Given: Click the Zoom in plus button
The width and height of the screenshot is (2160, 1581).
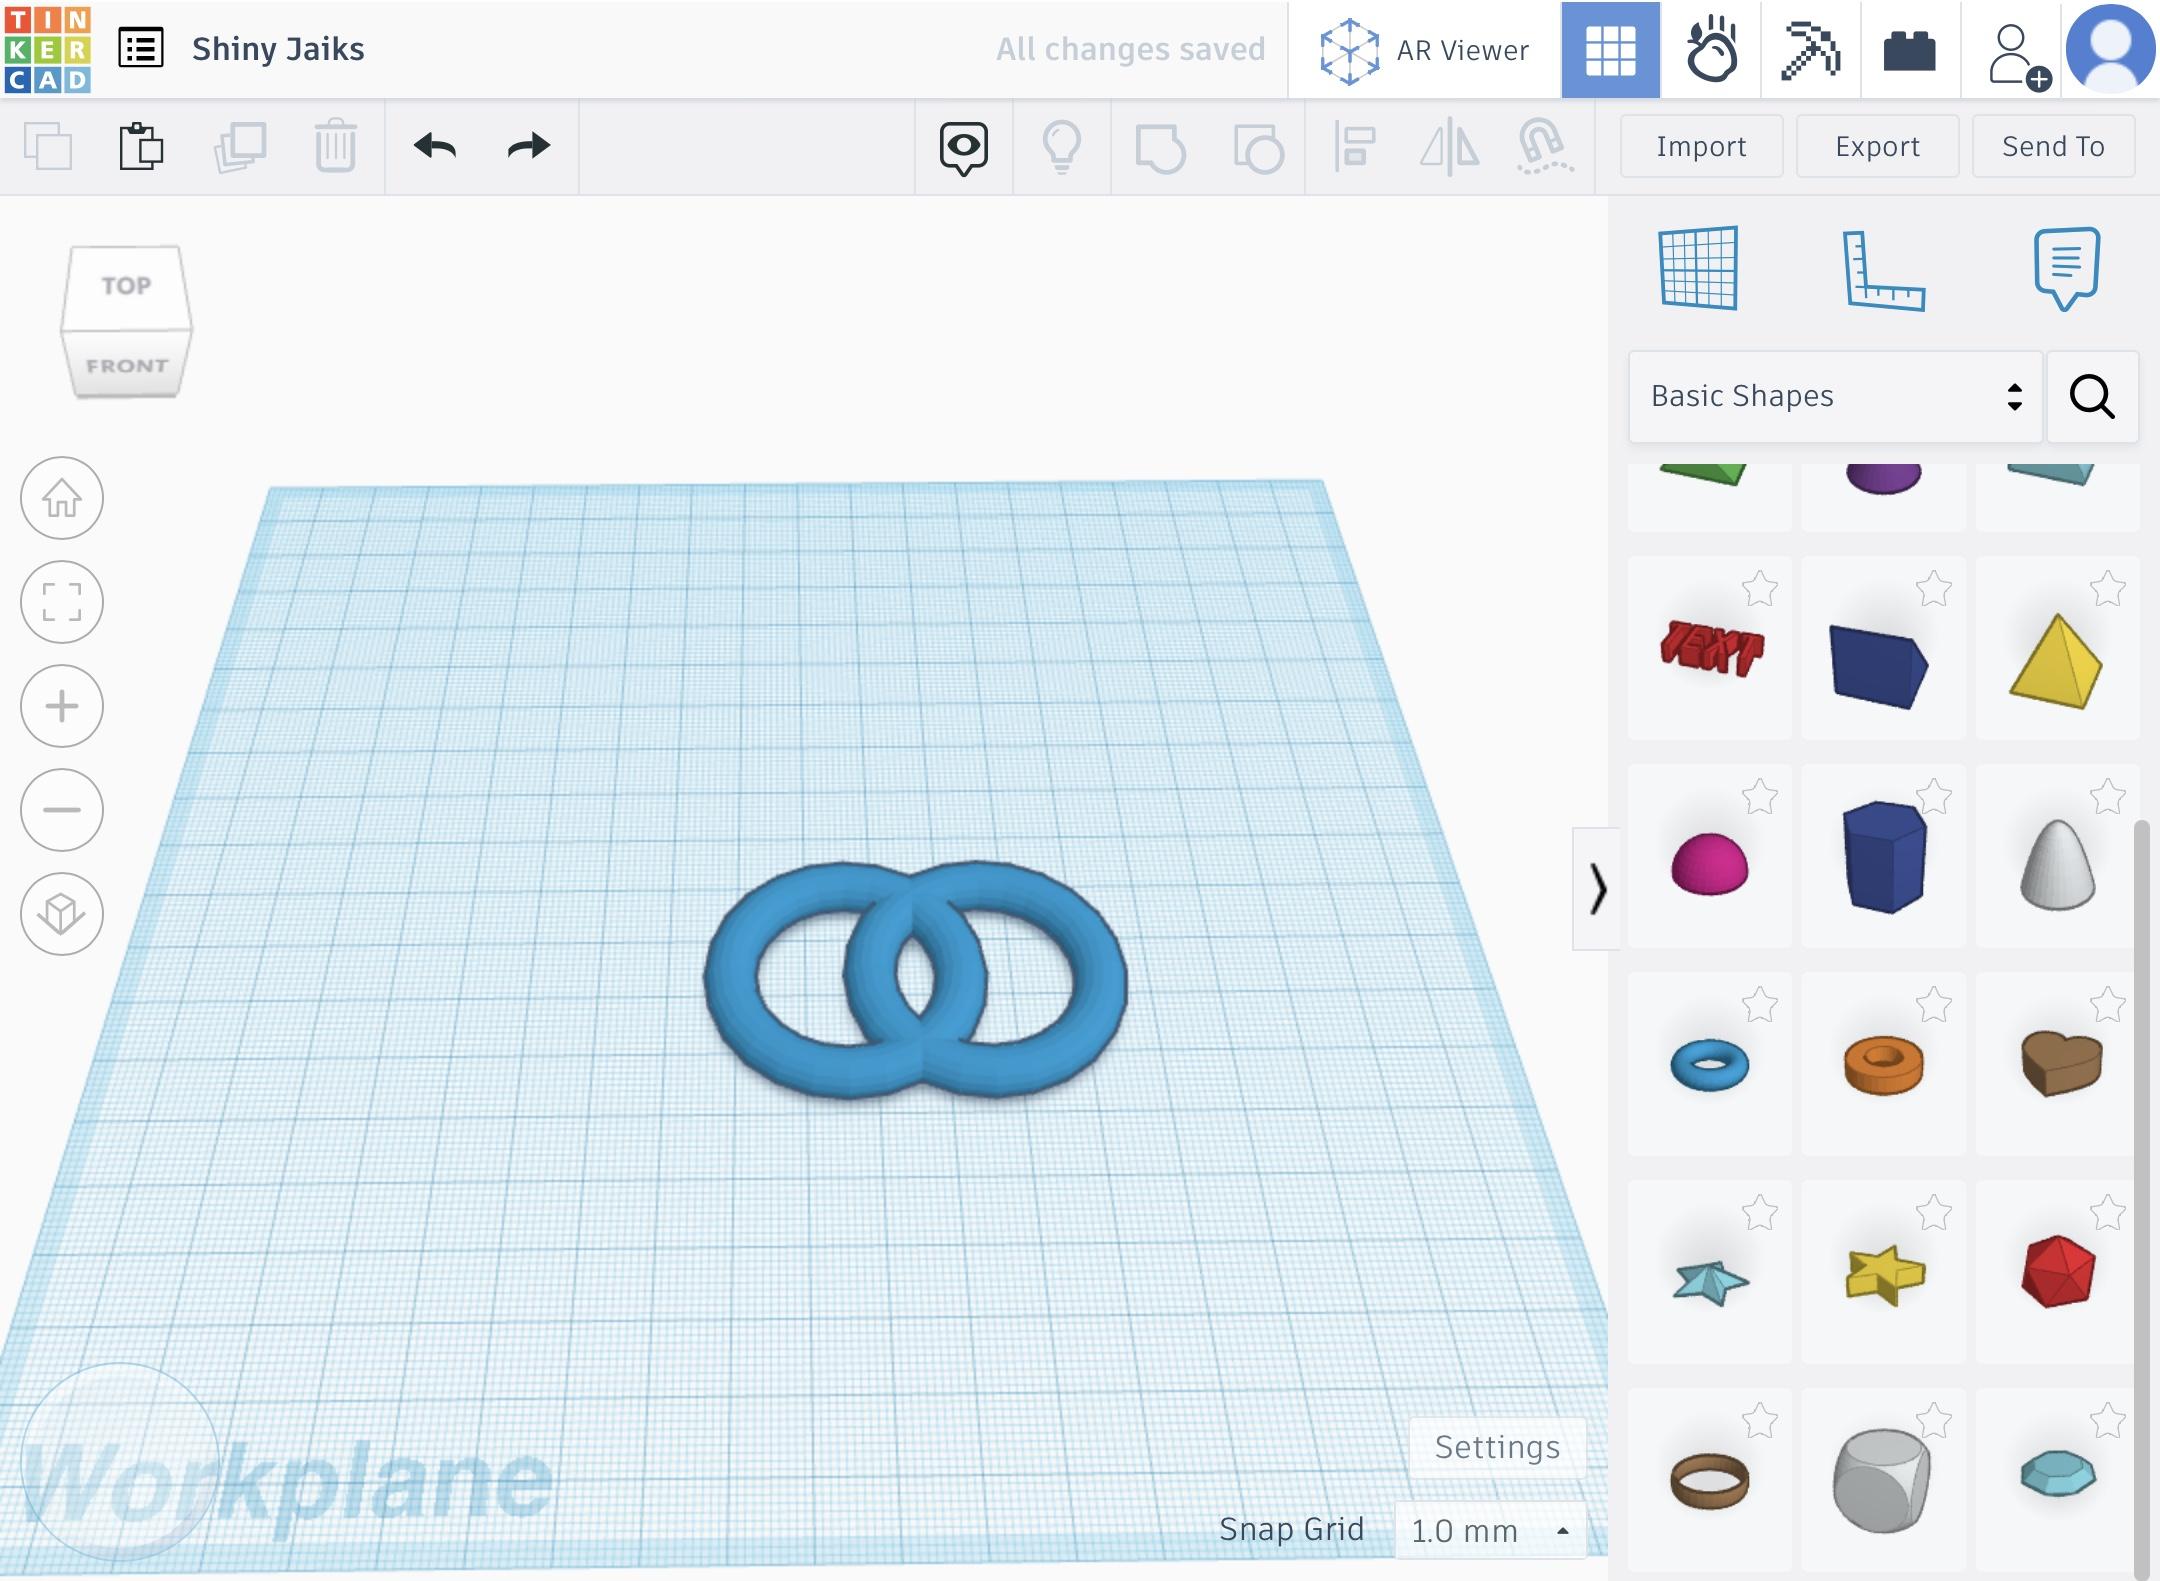Looking at the screenshot, I should click(62, 706).
